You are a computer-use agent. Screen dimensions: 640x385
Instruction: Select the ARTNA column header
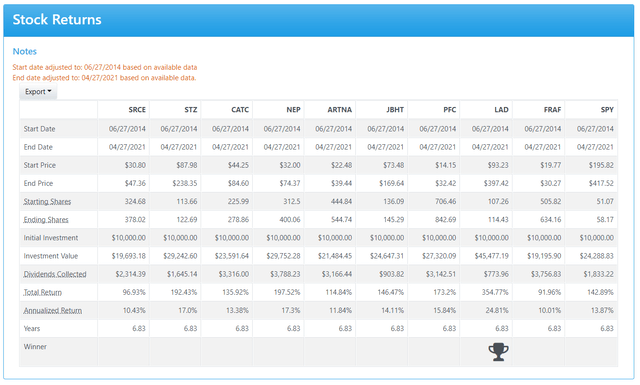[x=340, y=109]
